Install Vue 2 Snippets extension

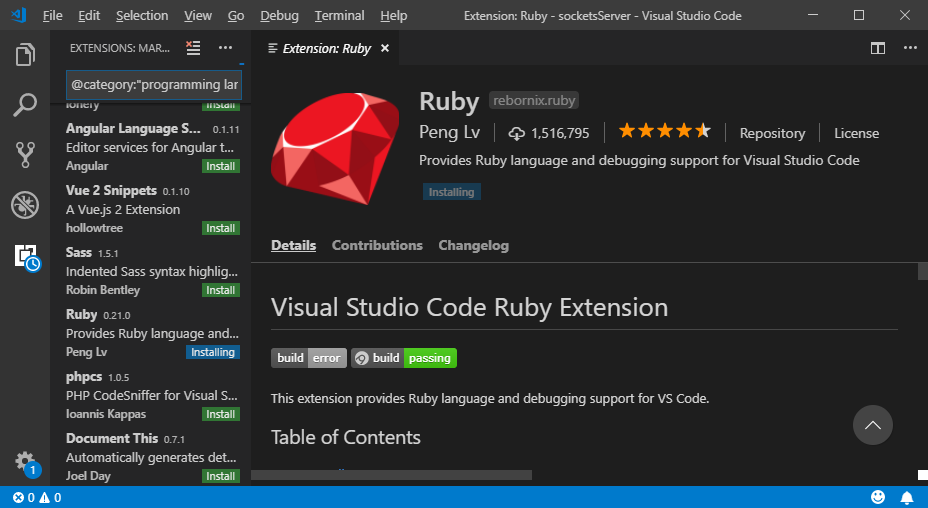click(221, 228)
